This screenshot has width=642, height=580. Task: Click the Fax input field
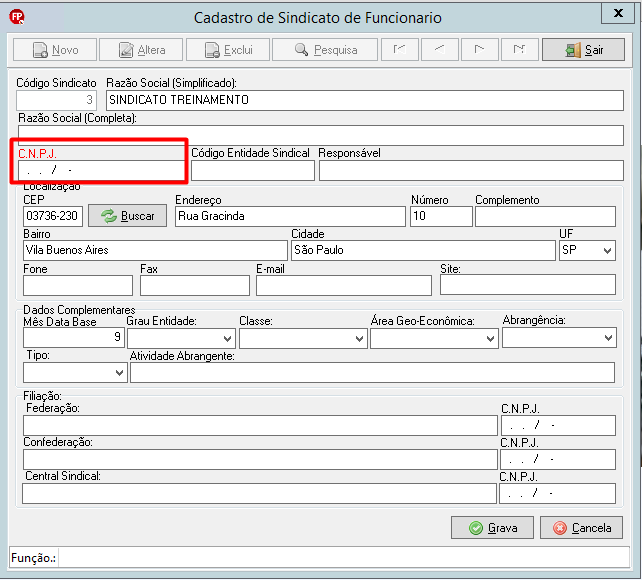coord(195,285)
